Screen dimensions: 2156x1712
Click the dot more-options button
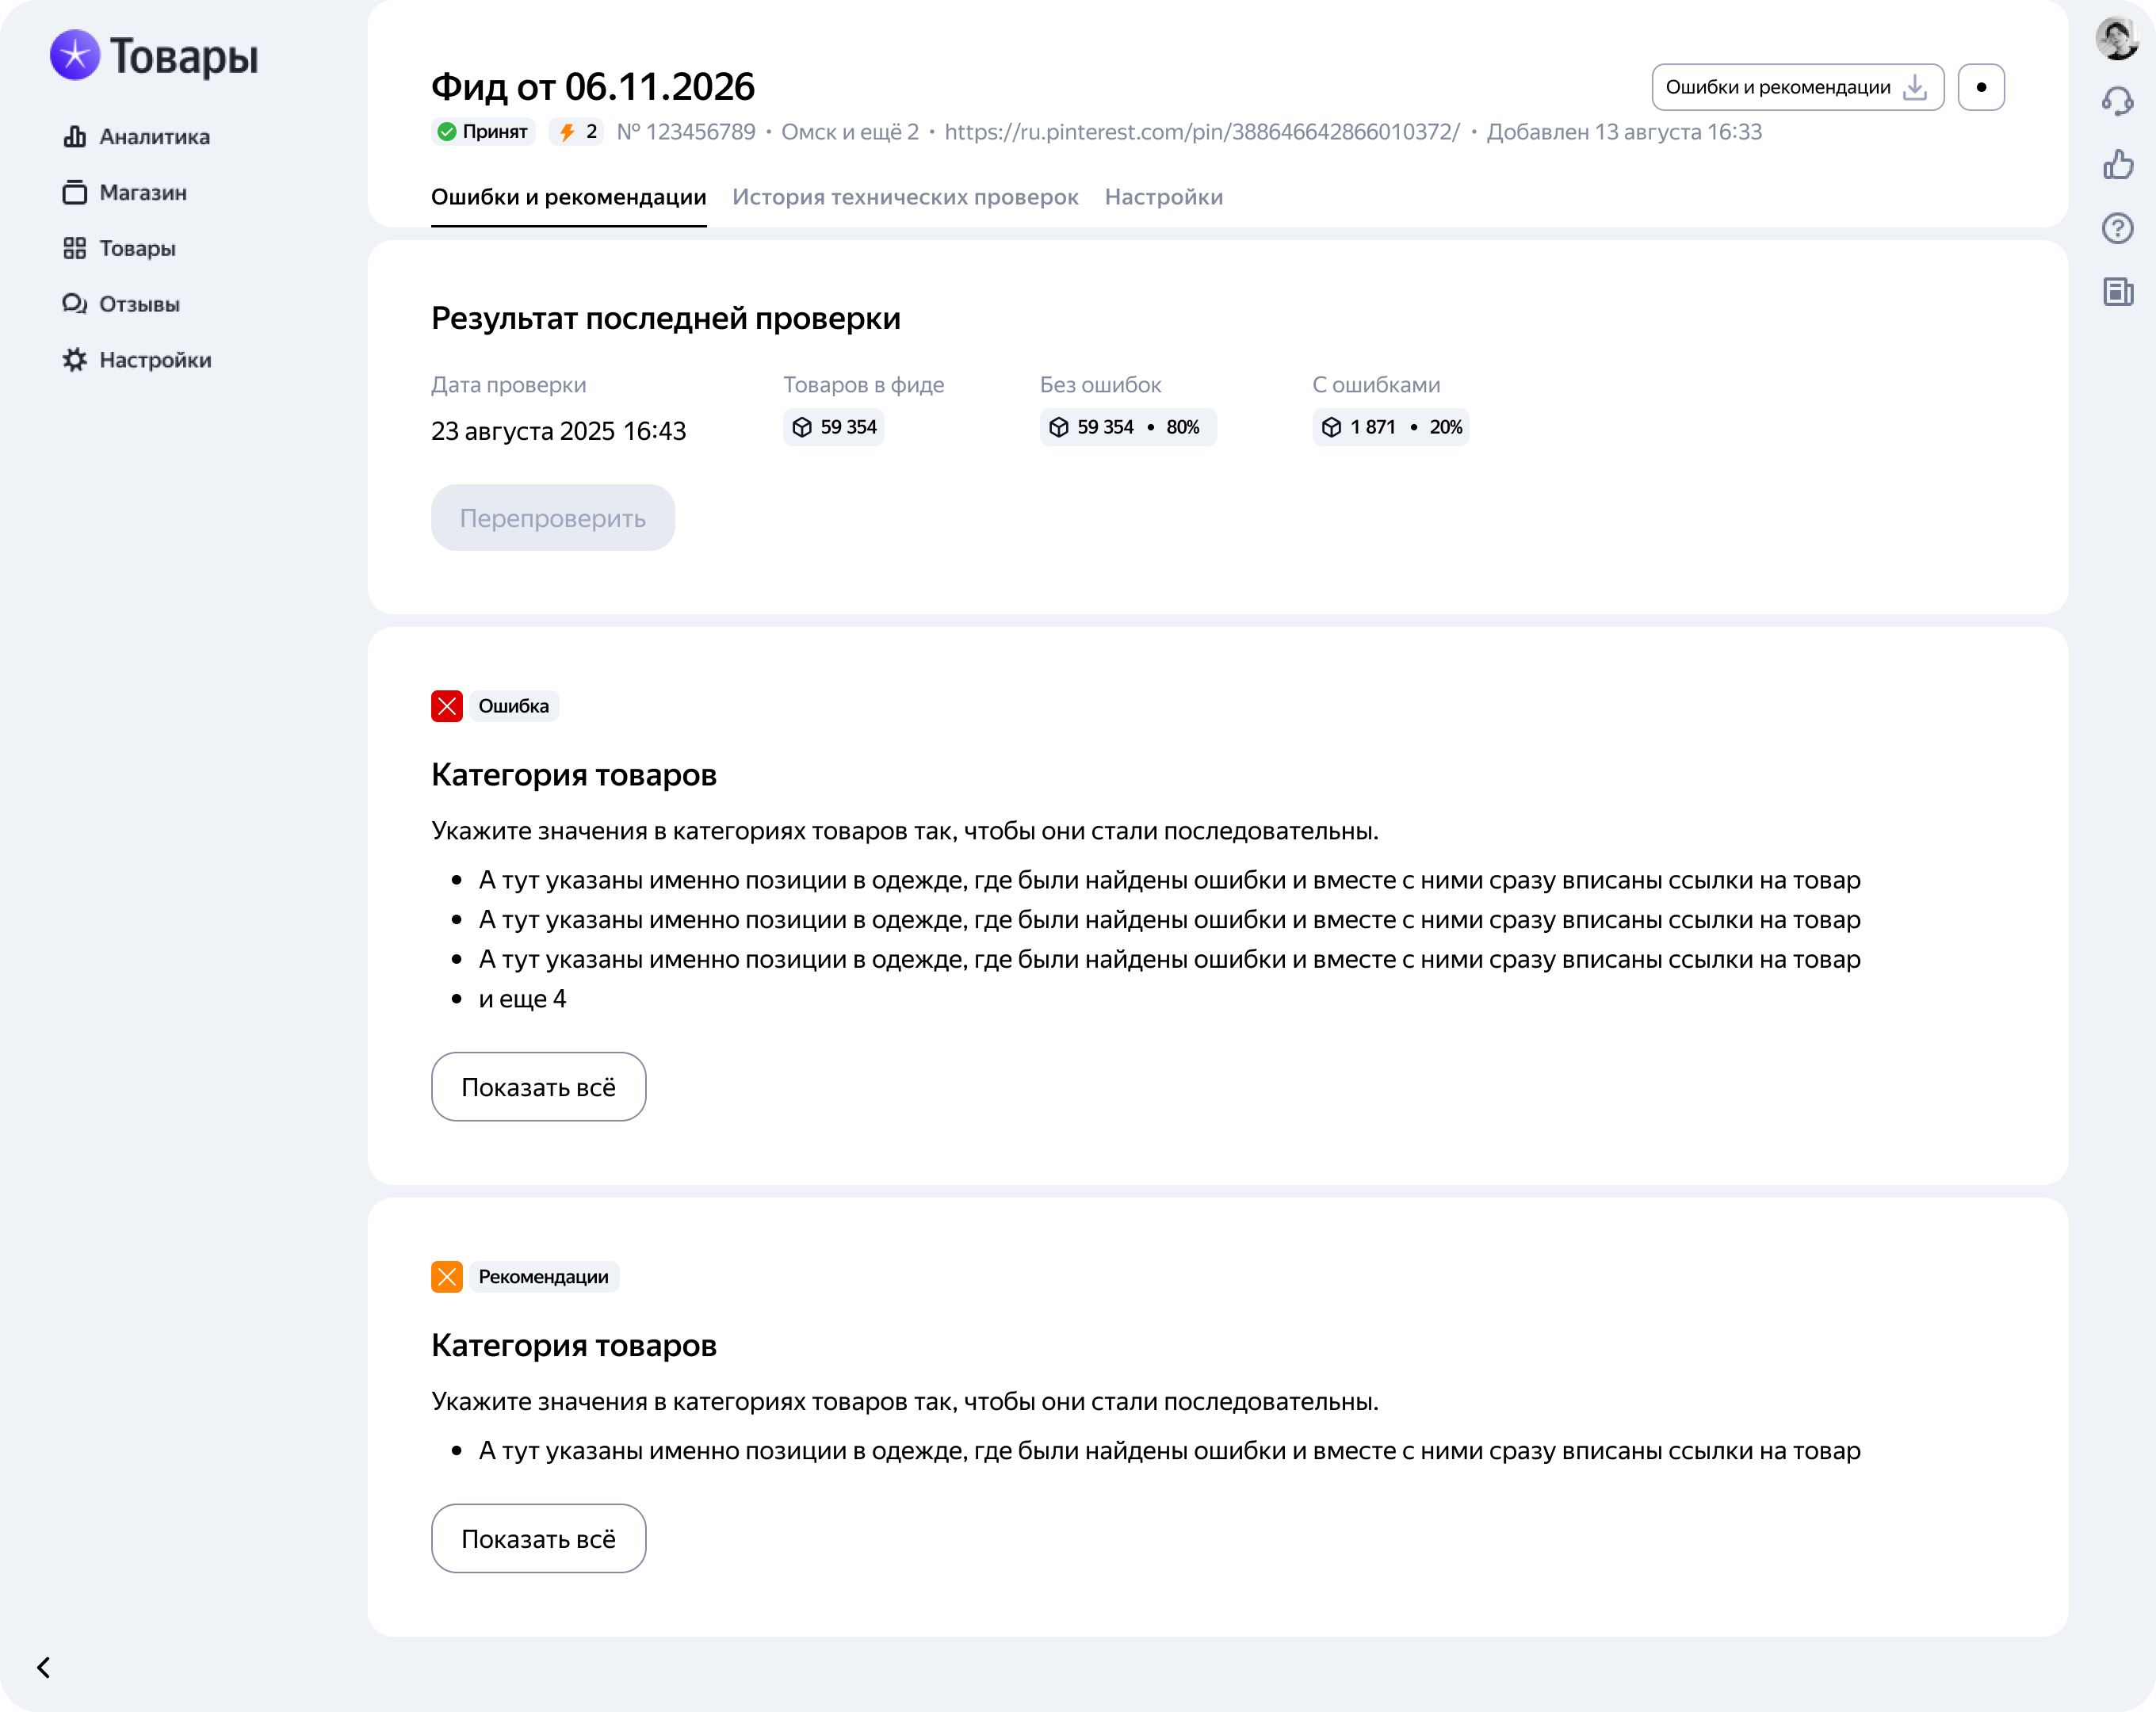[1981, 87]
